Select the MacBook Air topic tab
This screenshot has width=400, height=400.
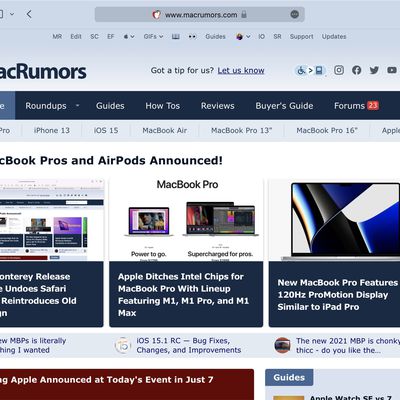coord(165,131)
